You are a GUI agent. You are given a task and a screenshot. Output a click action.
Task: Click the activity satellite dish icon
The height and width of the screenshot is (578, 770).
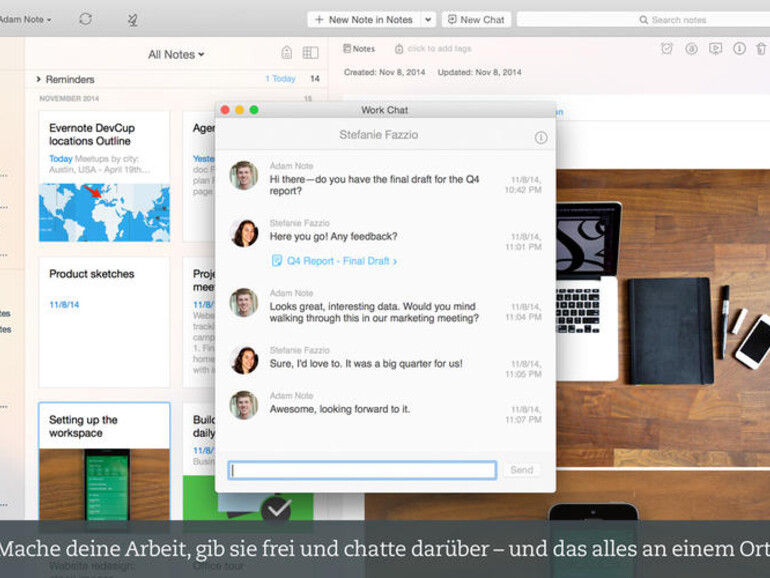click(133, 20)
